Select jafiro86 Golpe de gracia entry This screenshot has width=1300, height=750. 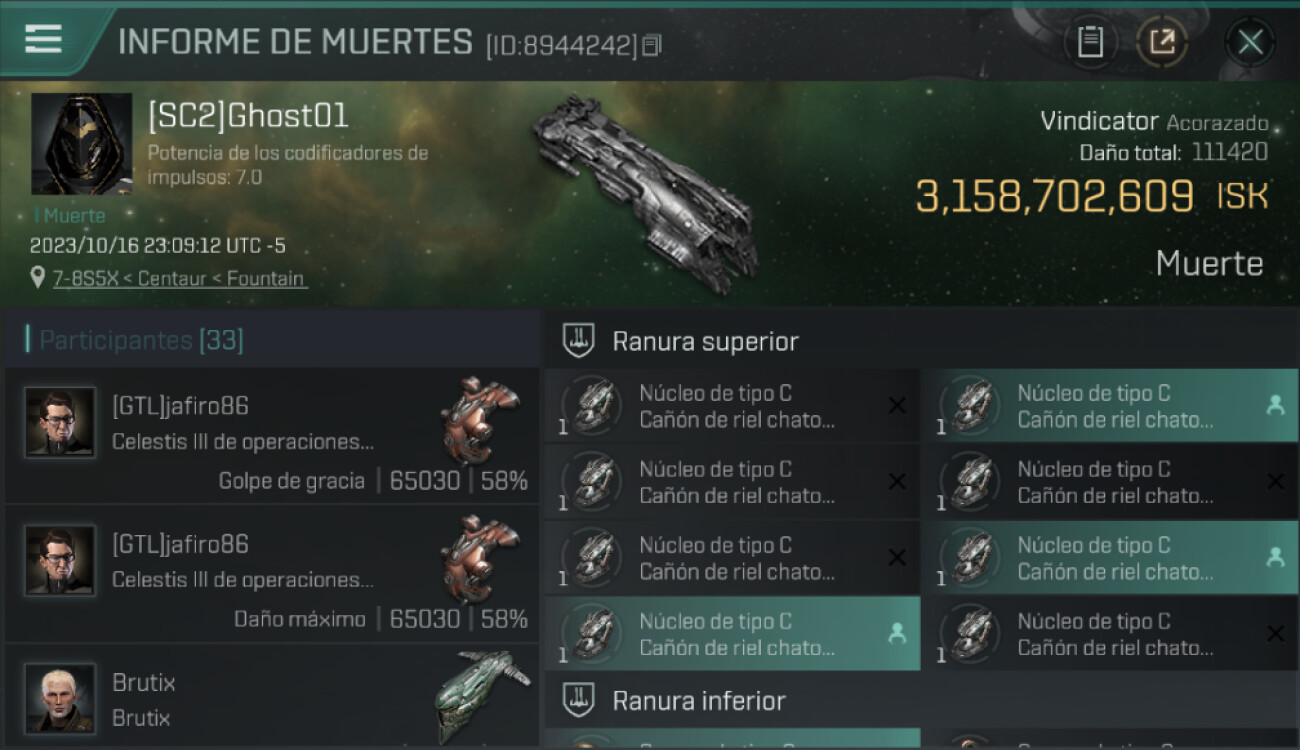point(272,435)
